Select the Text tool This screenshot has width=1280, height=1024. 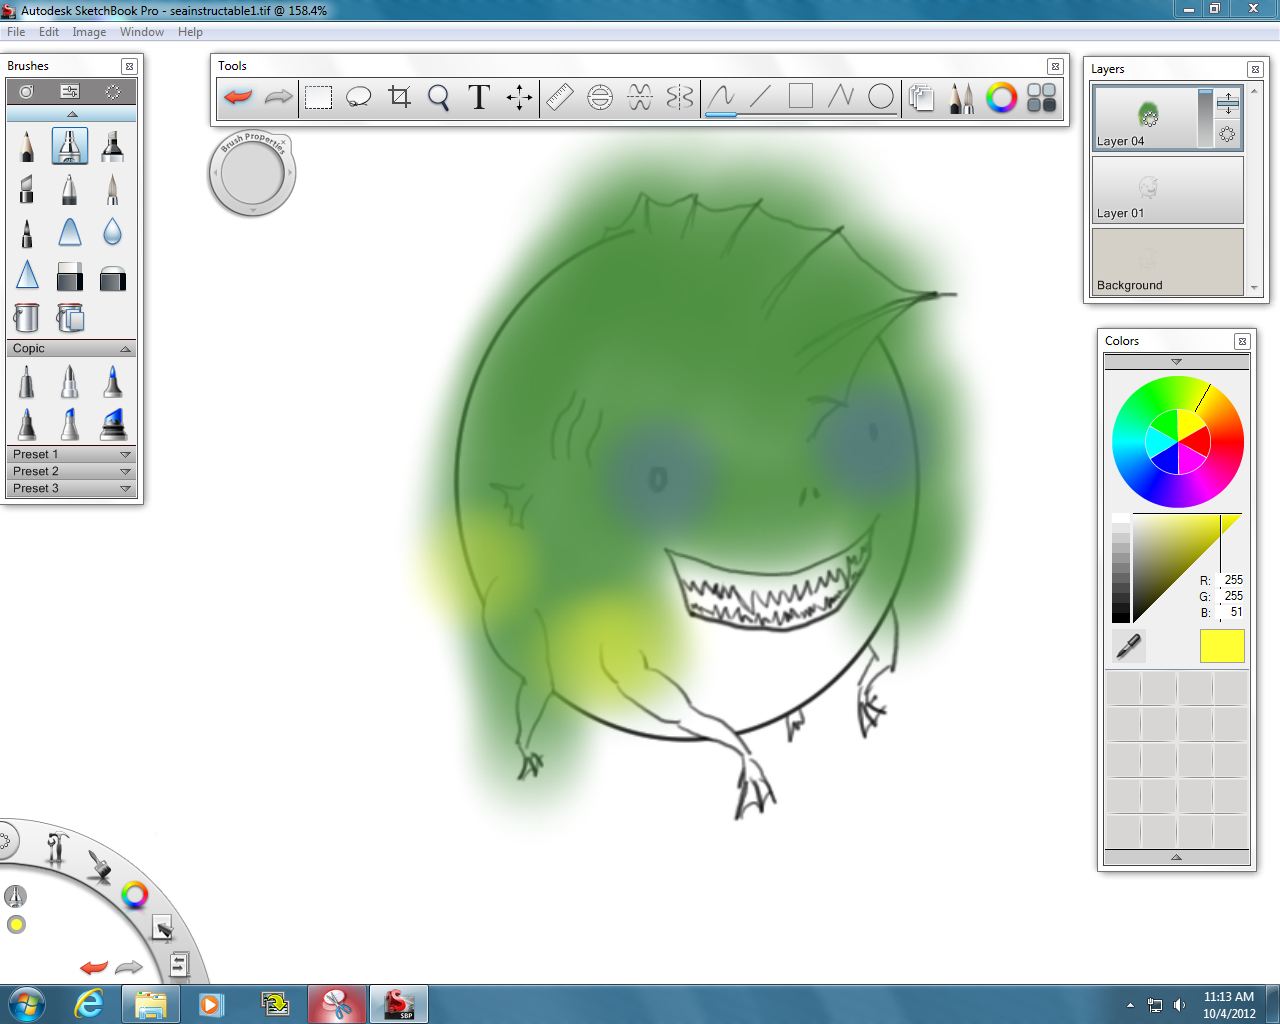478,97
